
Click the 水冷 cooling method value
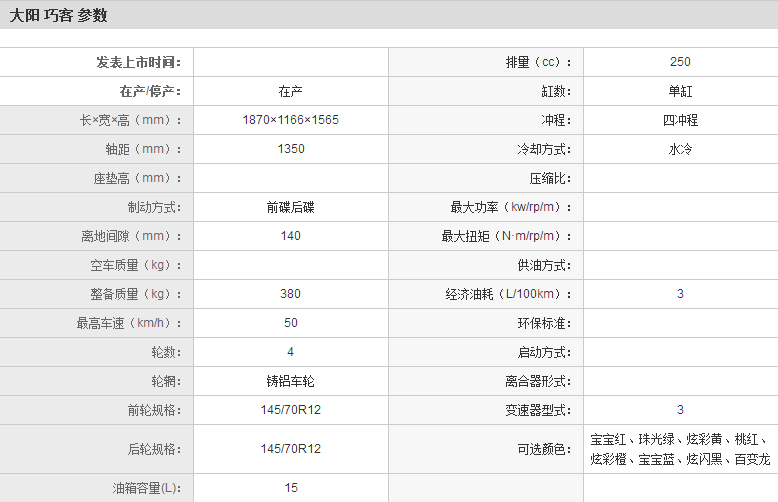coord(680,149)
